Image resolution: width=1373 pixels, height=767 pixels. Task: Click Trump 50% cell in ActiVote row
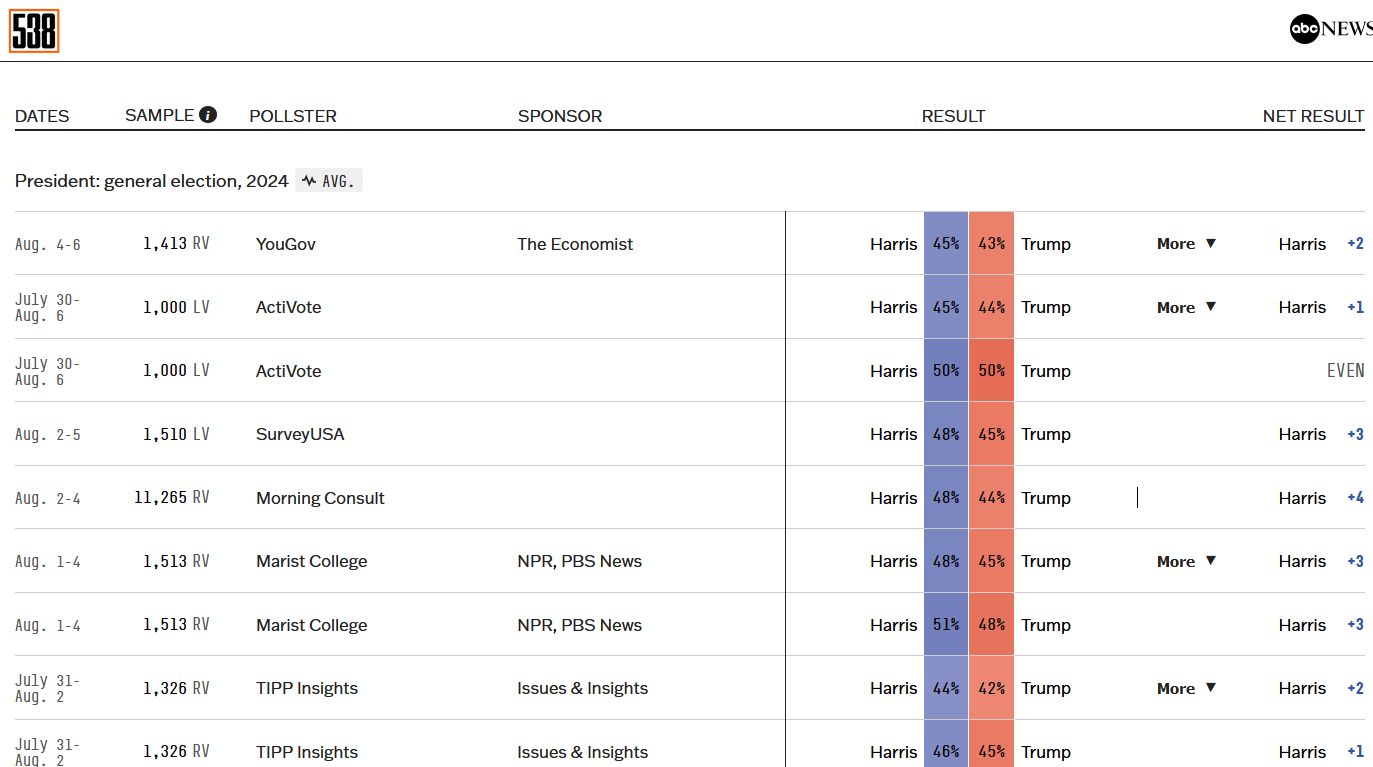coord(991,370)
